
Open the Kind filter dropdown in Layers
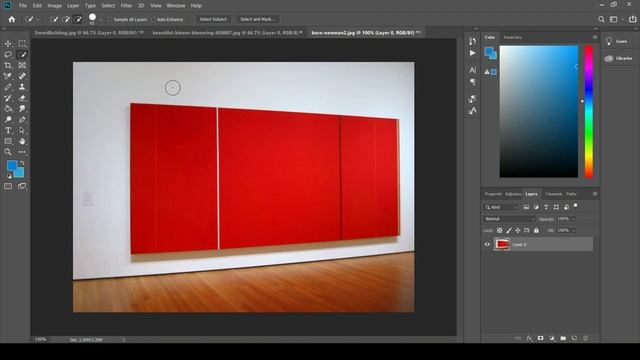[x=501, y=207]
